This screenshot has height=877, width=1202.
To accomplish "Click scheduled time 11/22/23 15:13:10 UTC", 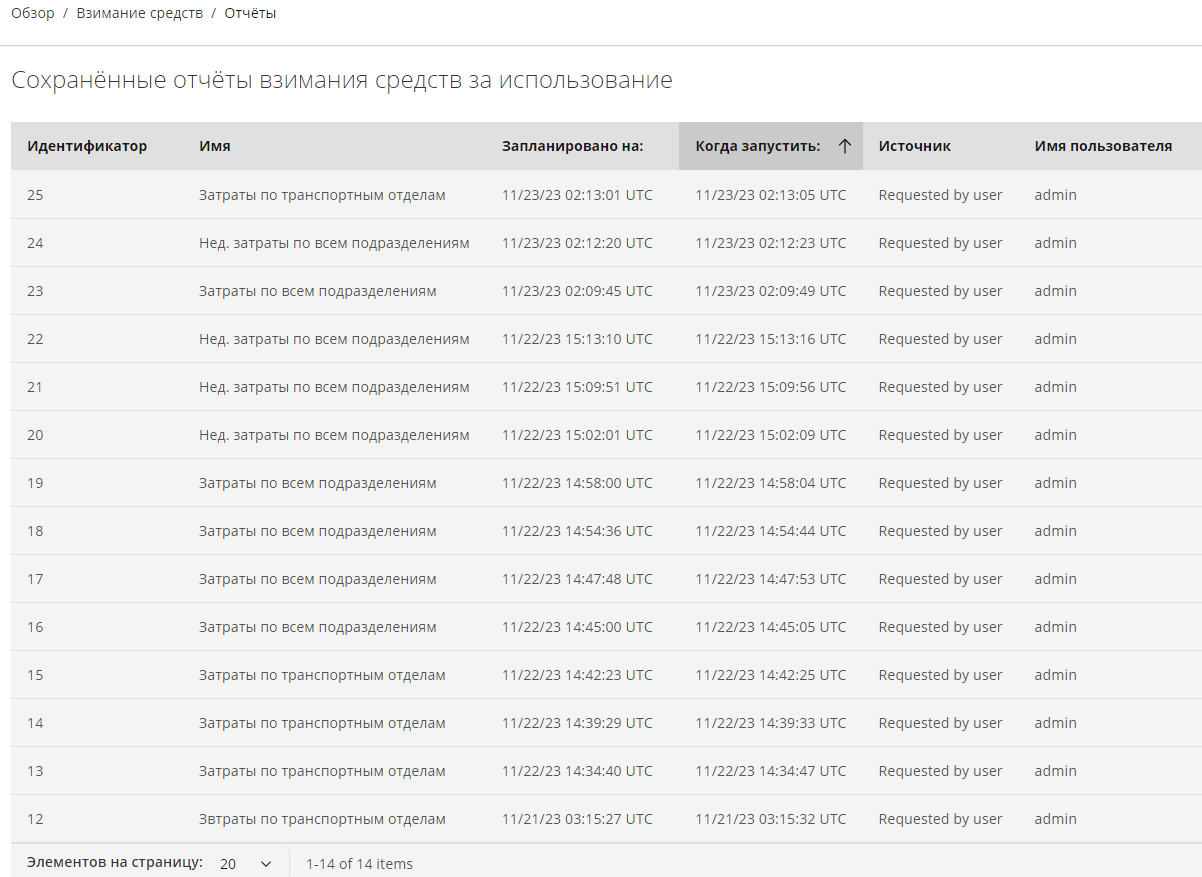I will (577, 339).
